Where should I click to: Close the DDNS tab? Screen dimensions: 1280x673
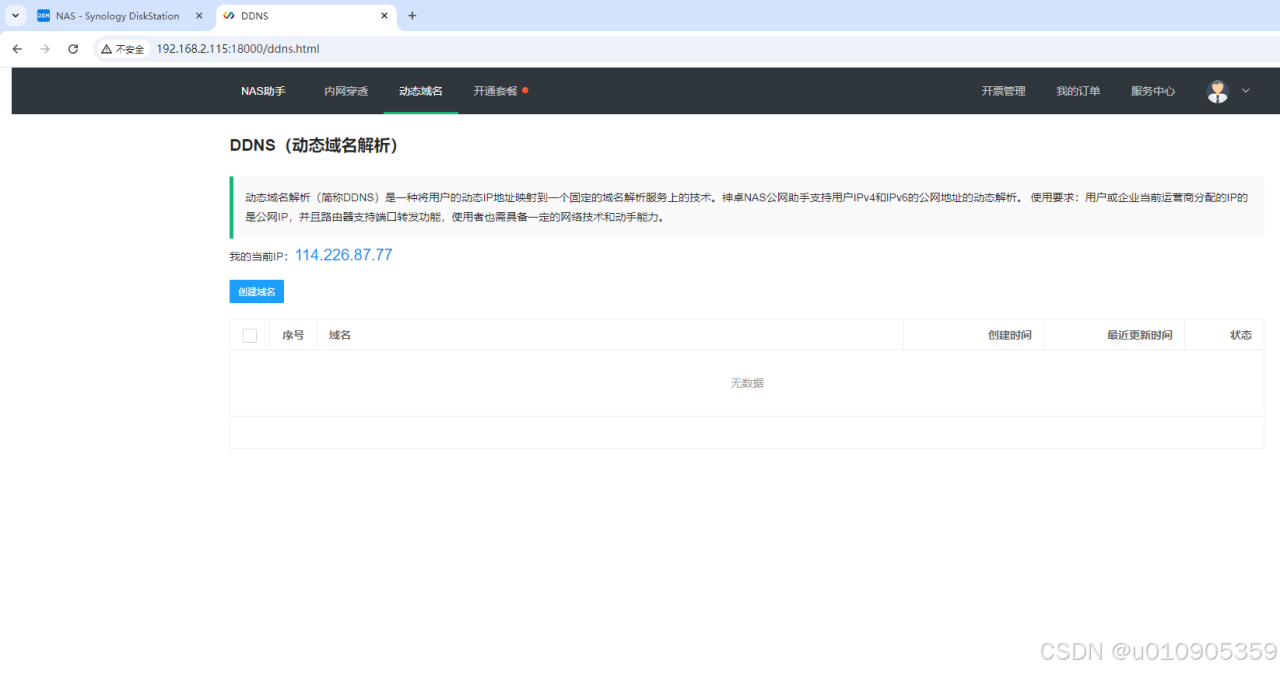(384, 16)
